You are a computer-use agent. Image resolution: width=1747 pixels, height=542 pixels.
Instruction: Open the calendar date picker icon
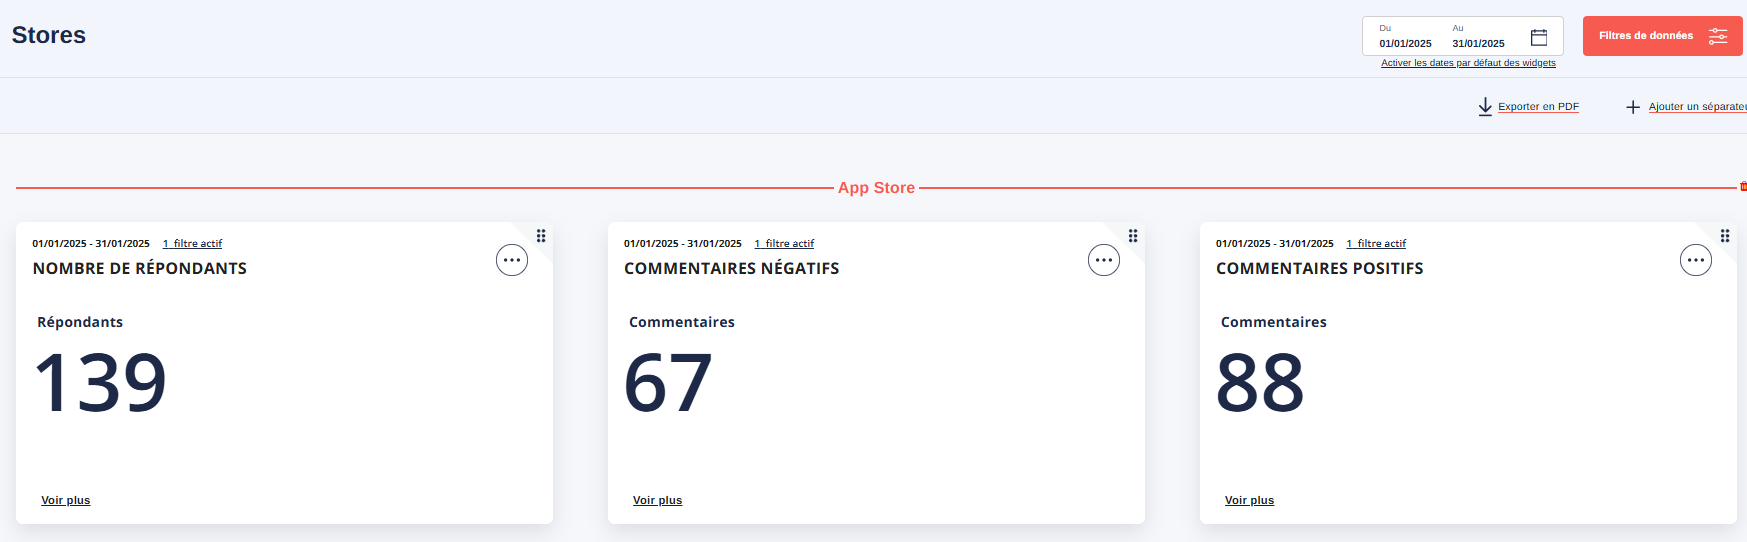click(x=1539, y=38)
